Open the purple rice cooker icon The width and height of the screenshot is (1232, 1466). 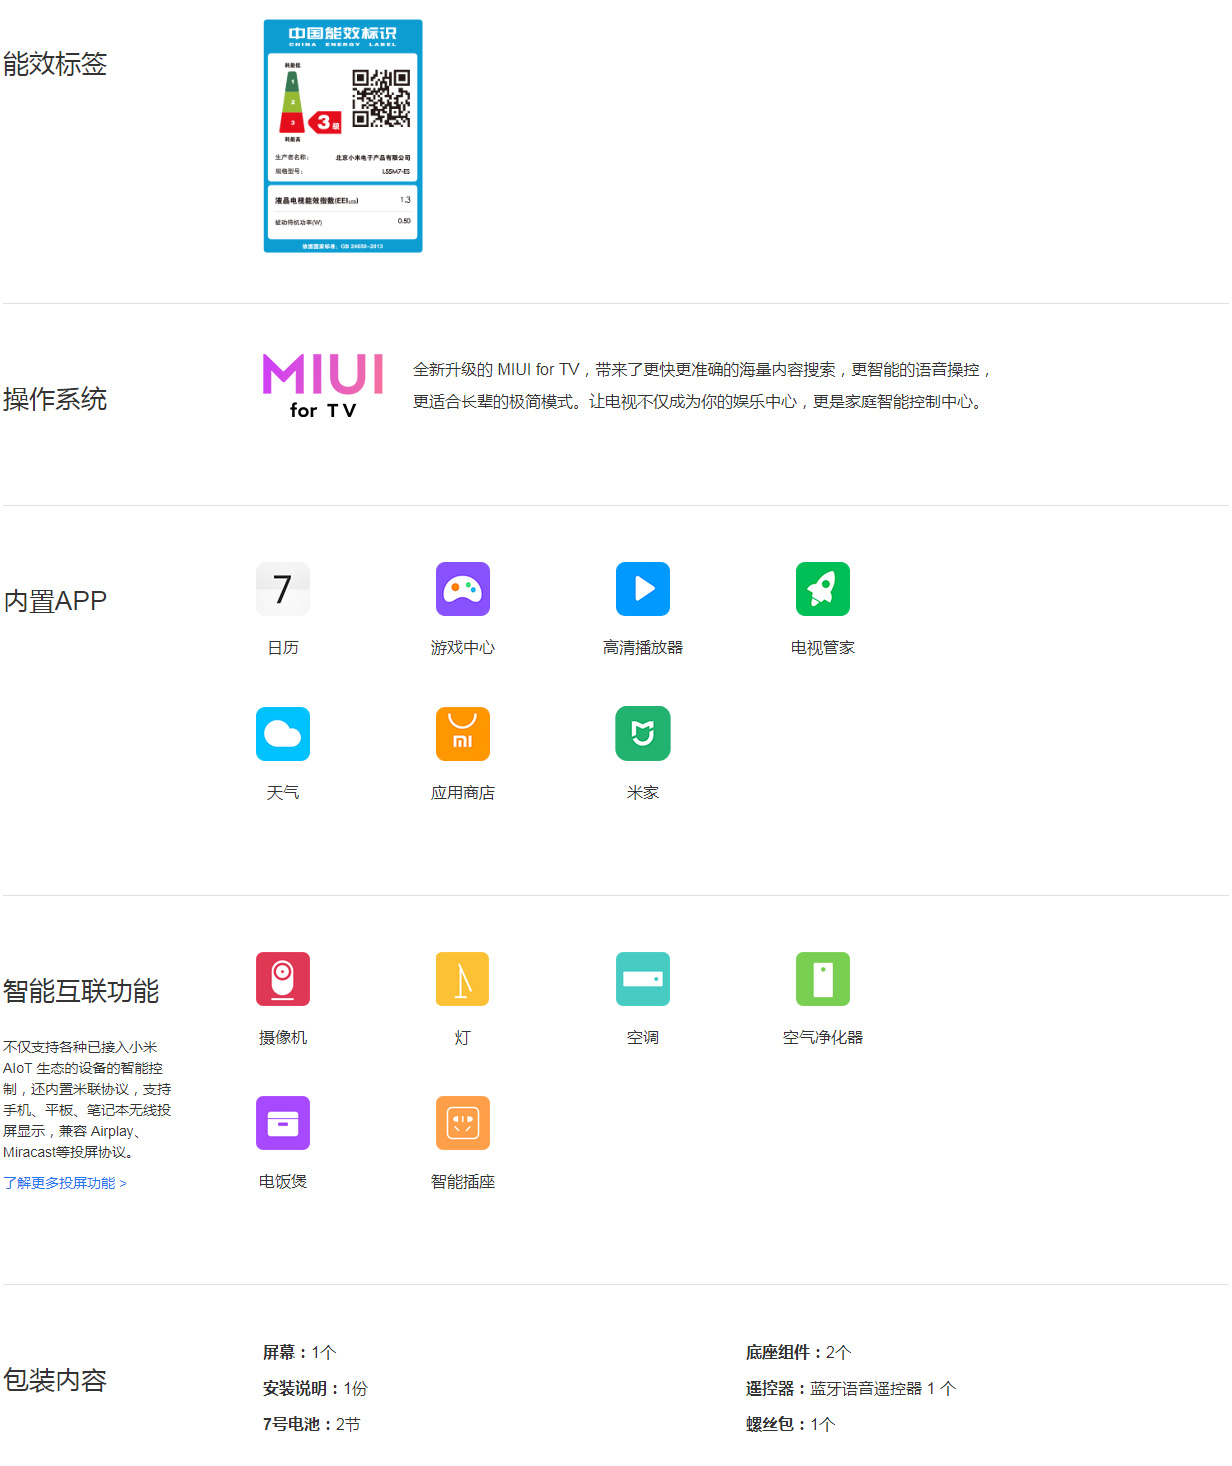coord(283,1123)
